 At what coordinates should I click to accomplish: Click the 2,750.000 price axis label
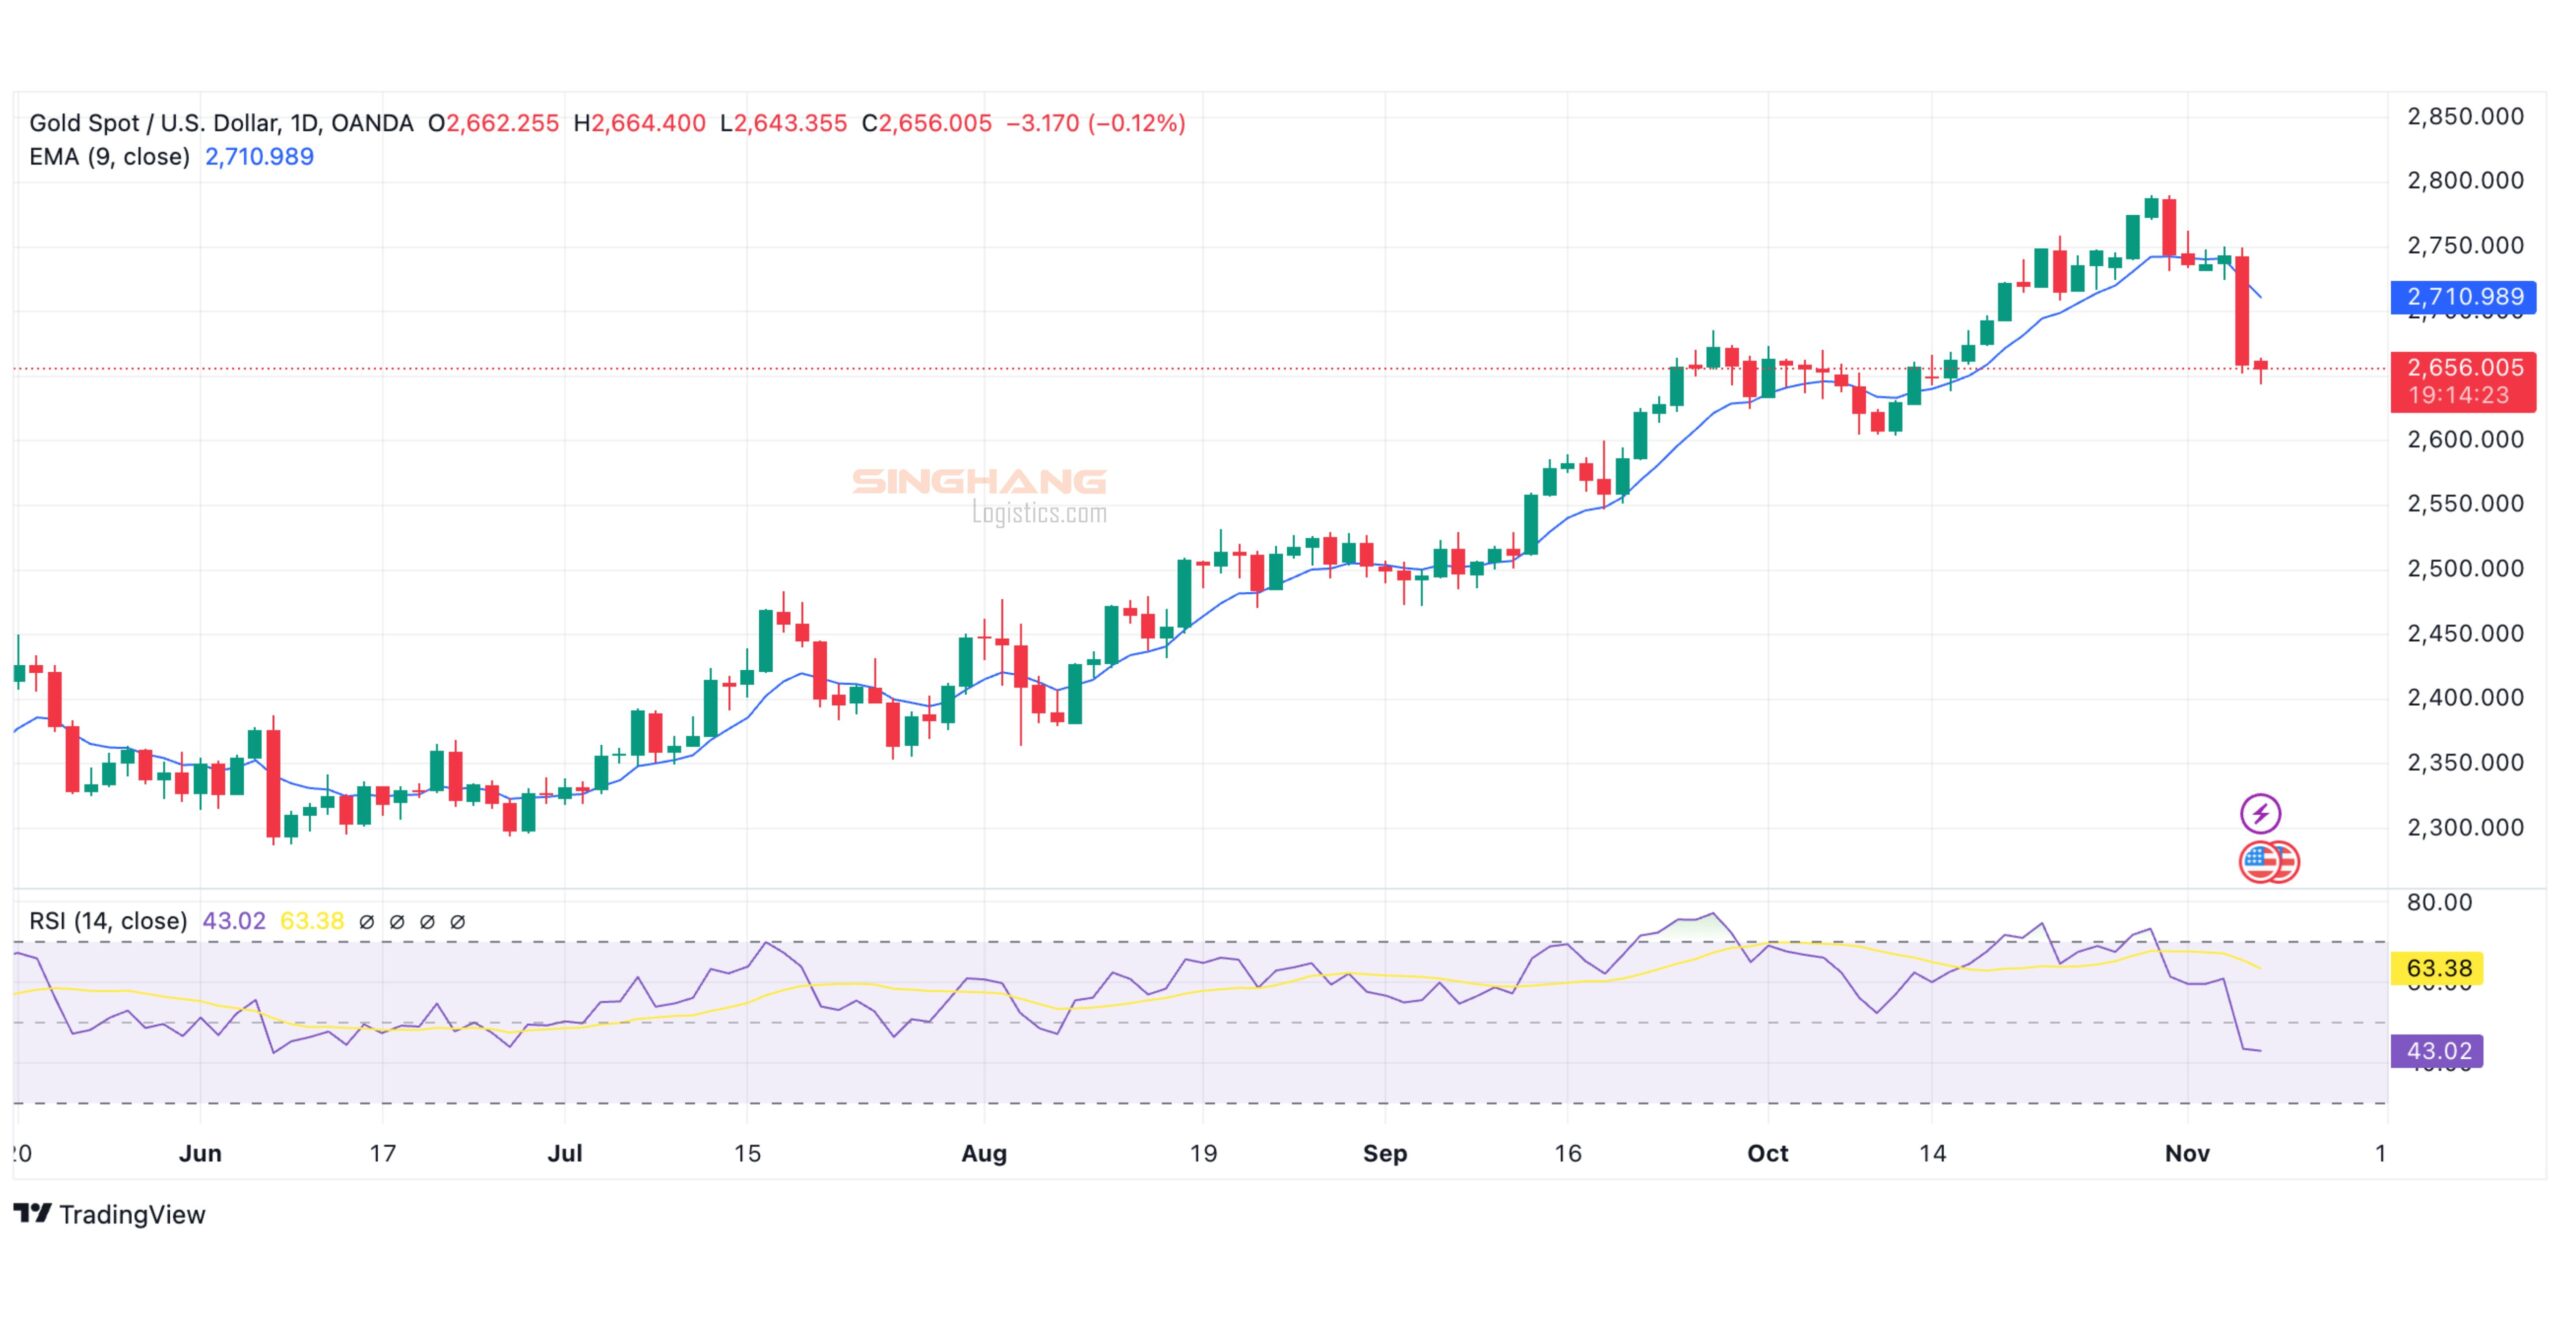(x=2465, y=246)
